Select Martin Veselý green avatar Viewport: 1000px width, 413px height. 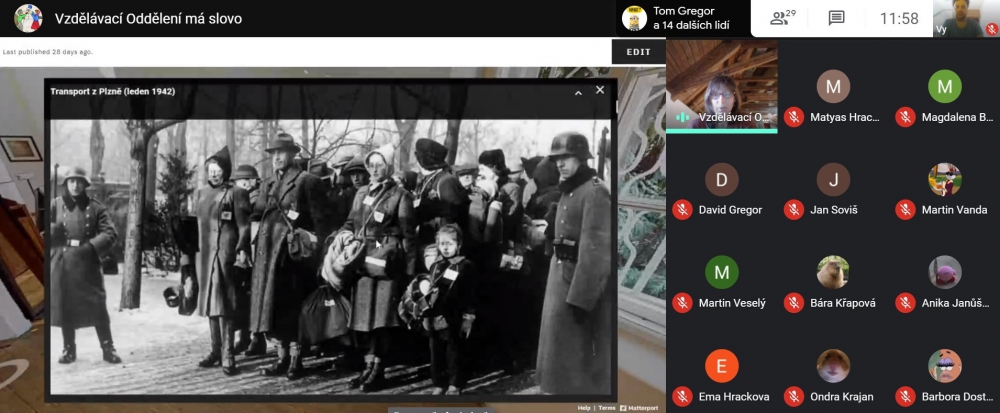(x=721, y=273)
